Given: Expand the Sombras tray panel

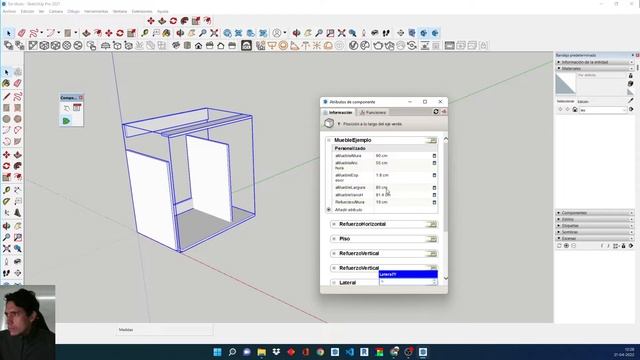Looking at the screenshot, I should point(595,232).
